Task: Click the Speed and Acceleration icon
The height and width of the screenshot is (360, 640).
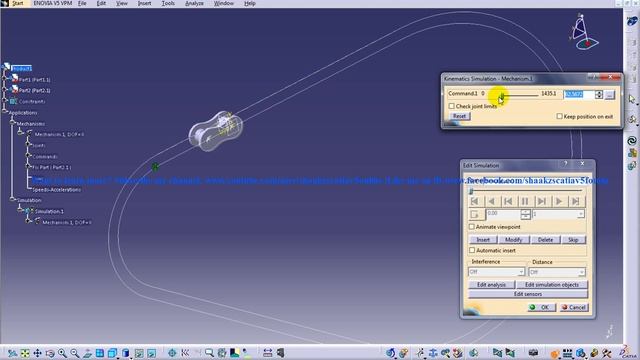Action: [x=458, y=353]
